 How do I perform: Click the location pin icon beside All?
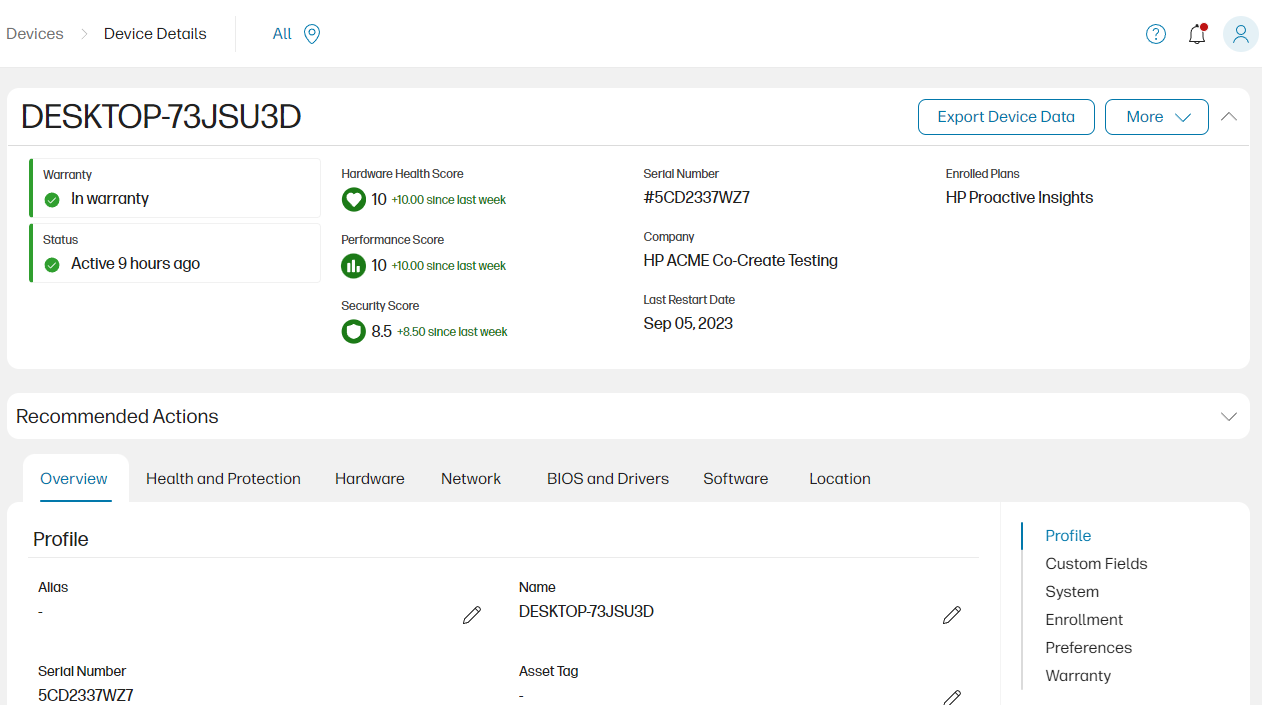pyautogui.click(x=310, y=33)
